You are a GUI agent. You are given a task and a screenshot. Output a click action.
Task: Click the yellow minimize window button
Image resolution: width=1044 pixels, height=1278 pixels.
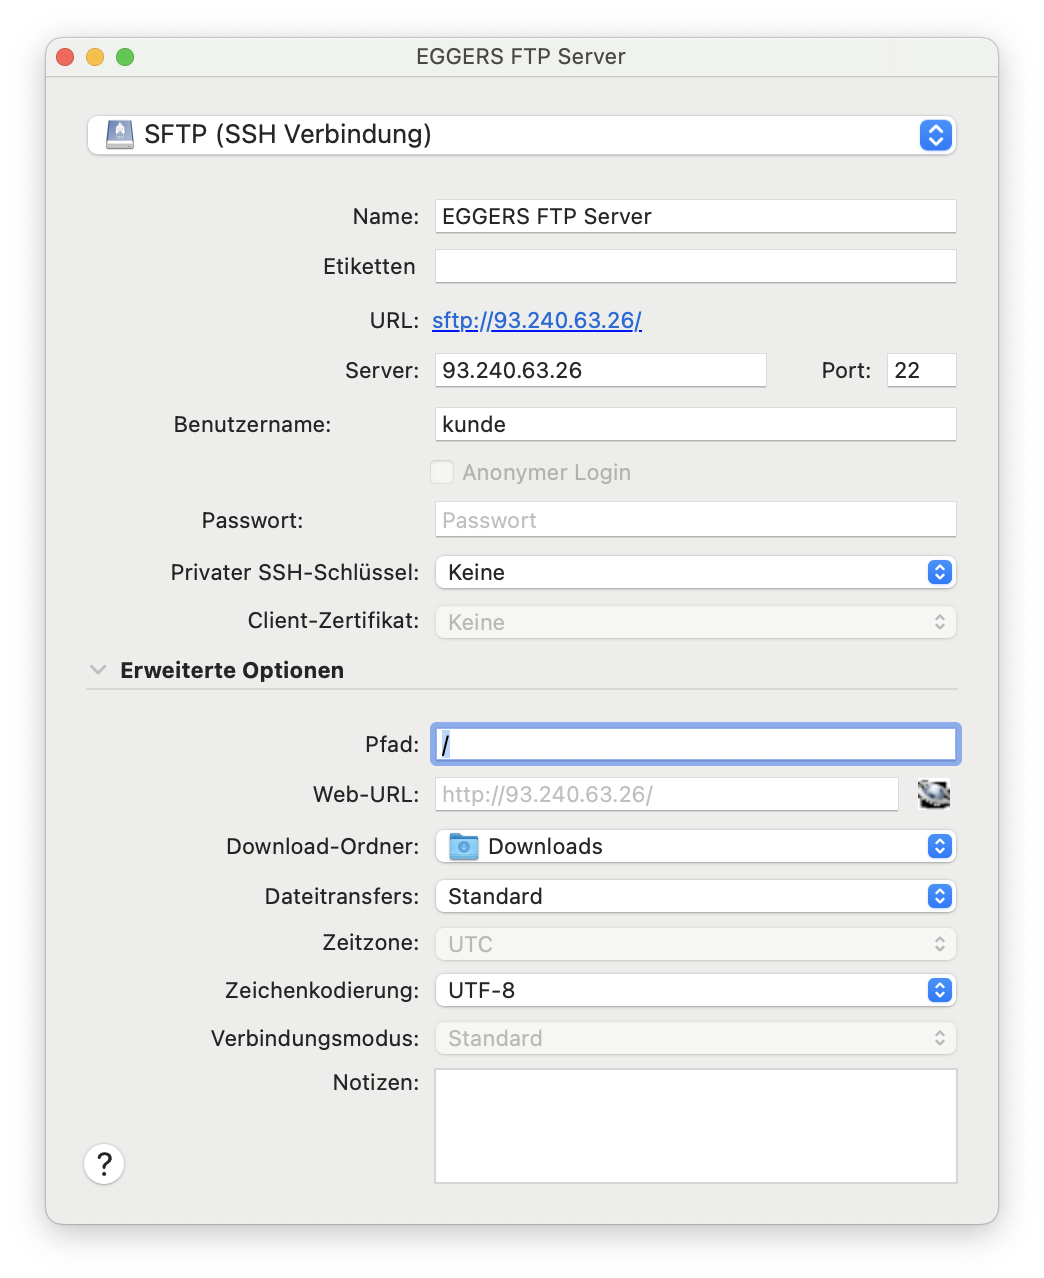[x=95, y=57]
